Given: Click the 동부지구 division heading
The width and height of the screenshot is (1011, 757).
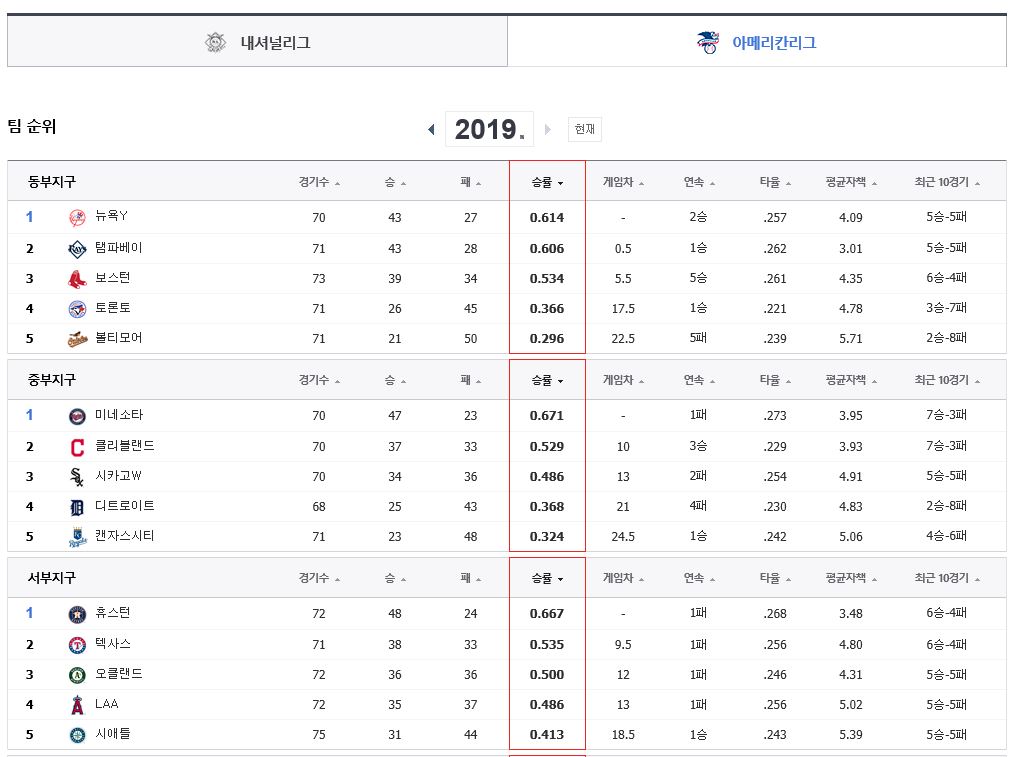Looking at the screenshot, I should coord(52,181).
